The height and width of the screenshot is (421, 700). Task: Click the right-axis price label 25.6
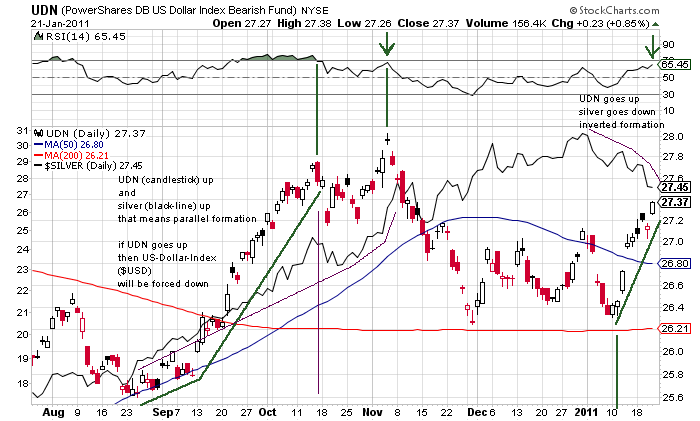tap(673, 397)
